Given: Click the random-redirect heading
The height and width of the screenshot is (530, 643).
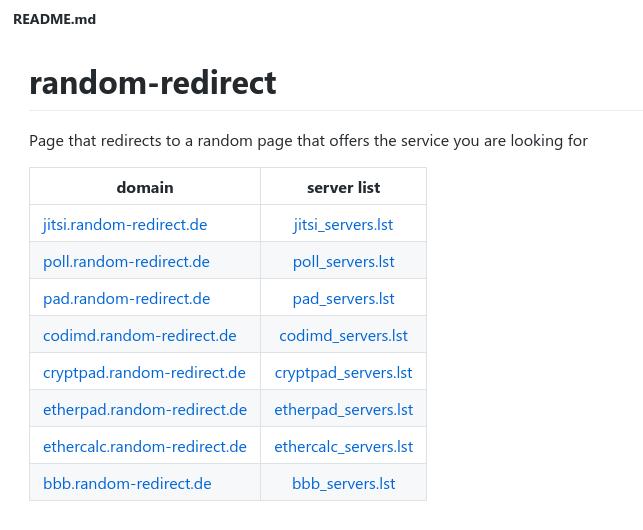Looking at the screenshot, I should 153,83.
